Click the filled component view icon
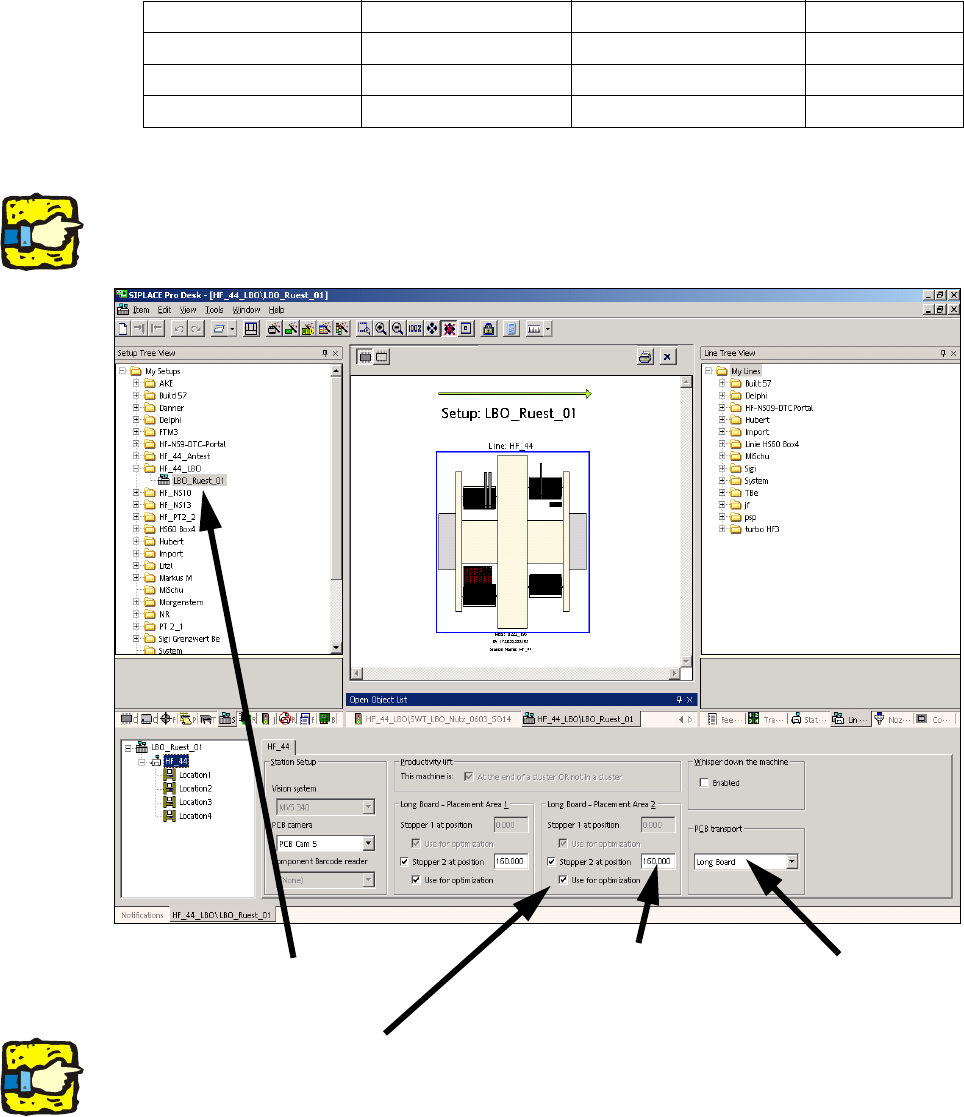 click(x=365, y=357)
